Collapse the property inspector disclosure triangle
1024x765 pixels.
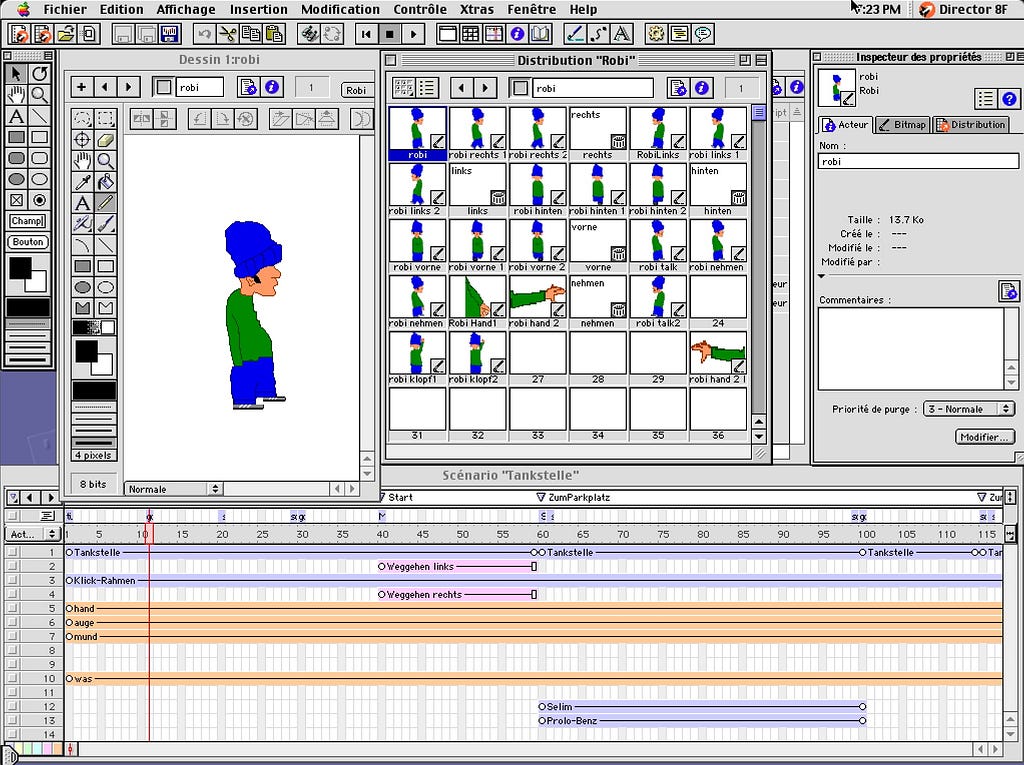pyautogui.click(x=822, y=276)
